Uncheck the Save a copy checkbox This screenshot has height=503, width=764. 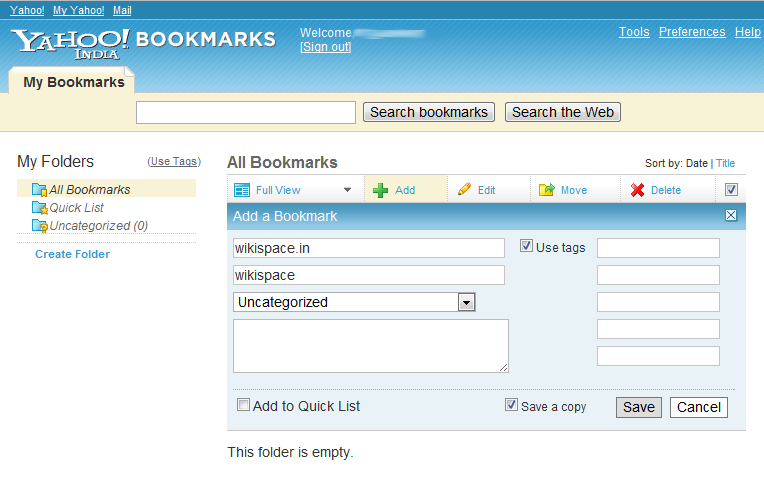pos(511,405)
